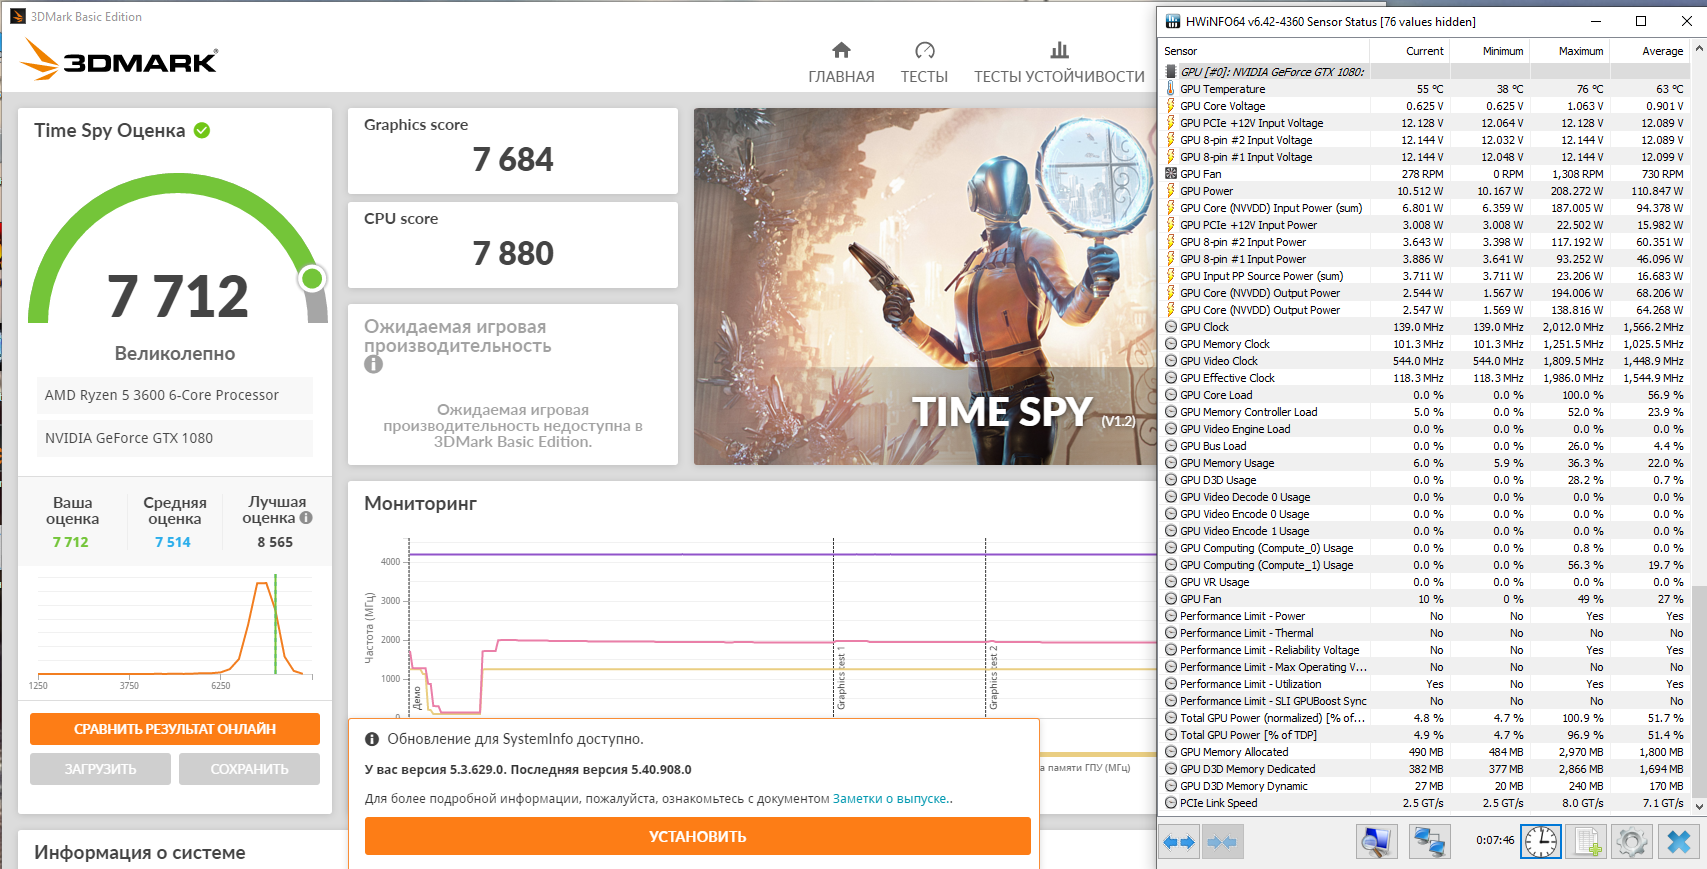The width and height of the screenshot is (1707, 869).
Task: Open HWiNFO sensor settings gear
Action: tap(1632, 842)
